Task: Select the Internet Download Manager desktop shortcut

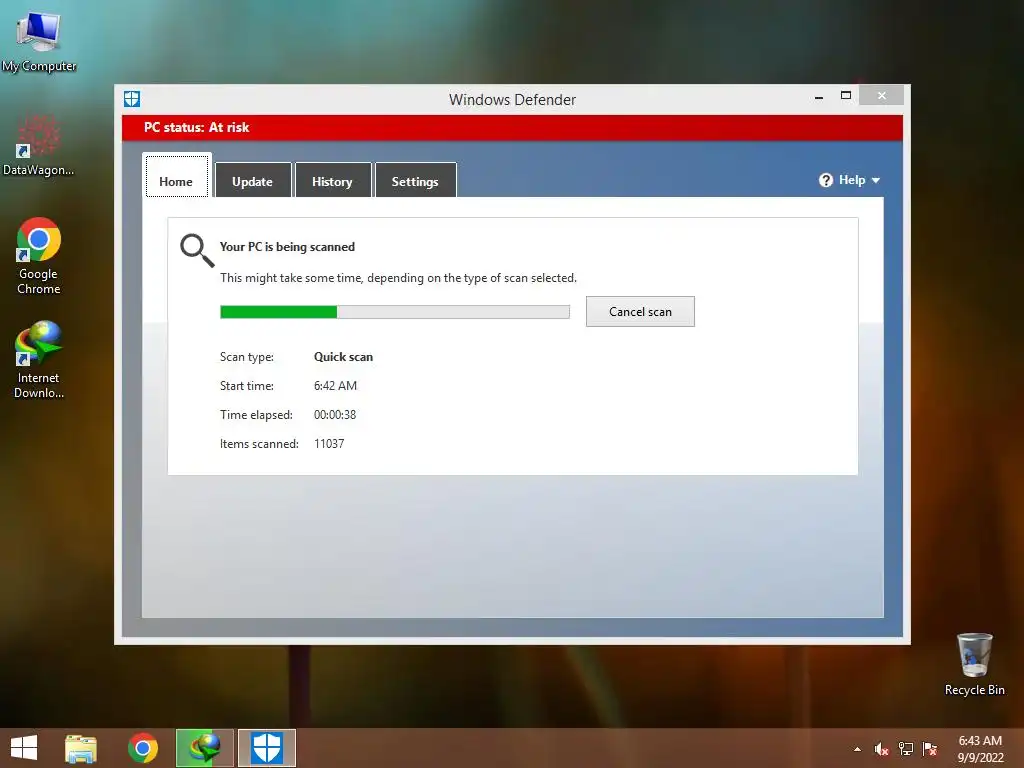Action: [x=39, y=359]
